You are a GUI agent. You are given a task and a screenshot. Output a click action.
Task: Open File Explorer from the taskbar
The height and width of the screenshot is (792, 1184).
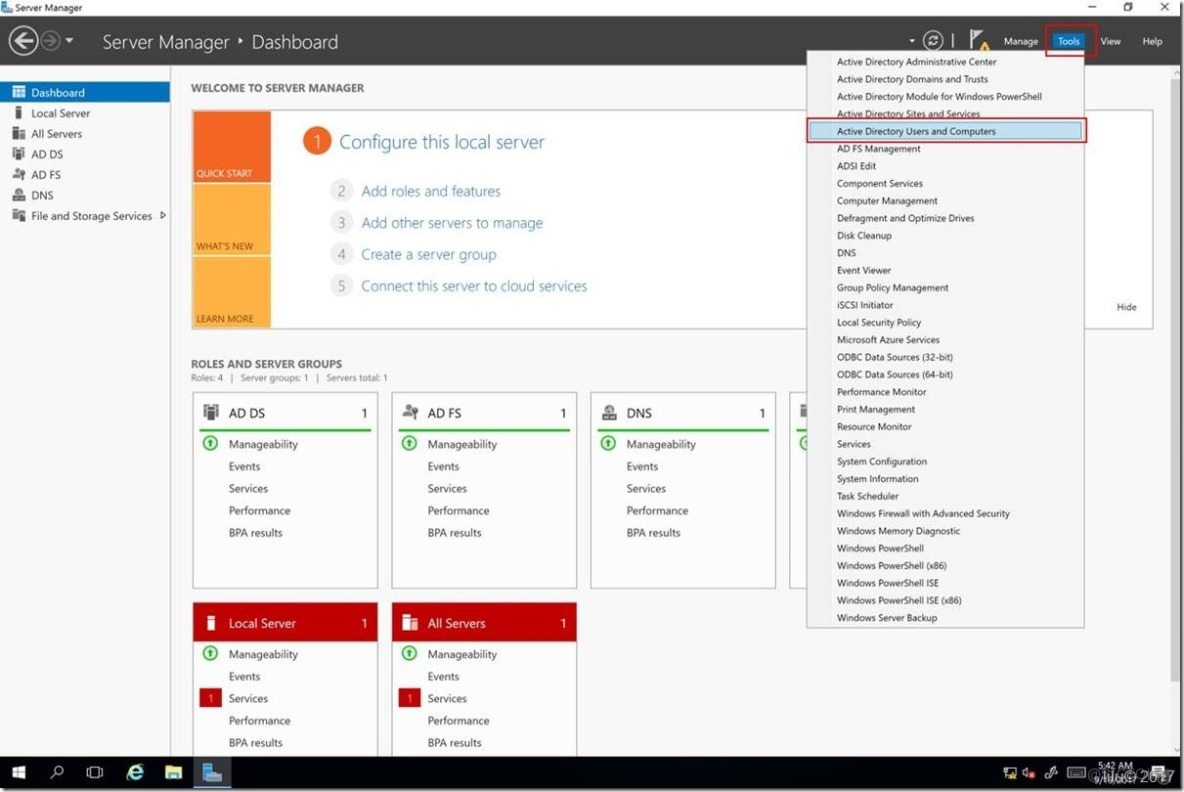pyautogui.click(x=173, y=772)
